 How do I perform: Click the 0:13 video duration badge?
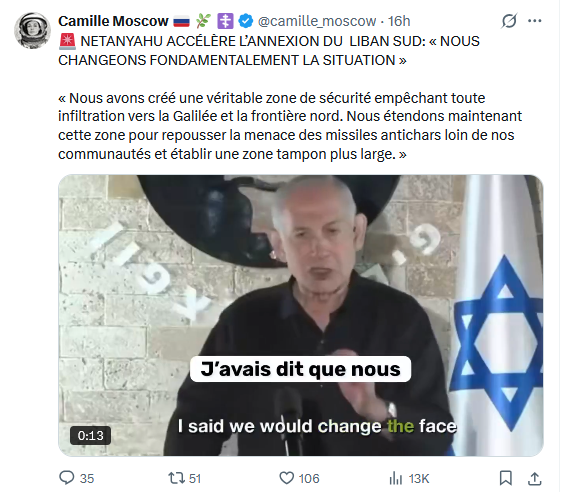click(90, 436)
